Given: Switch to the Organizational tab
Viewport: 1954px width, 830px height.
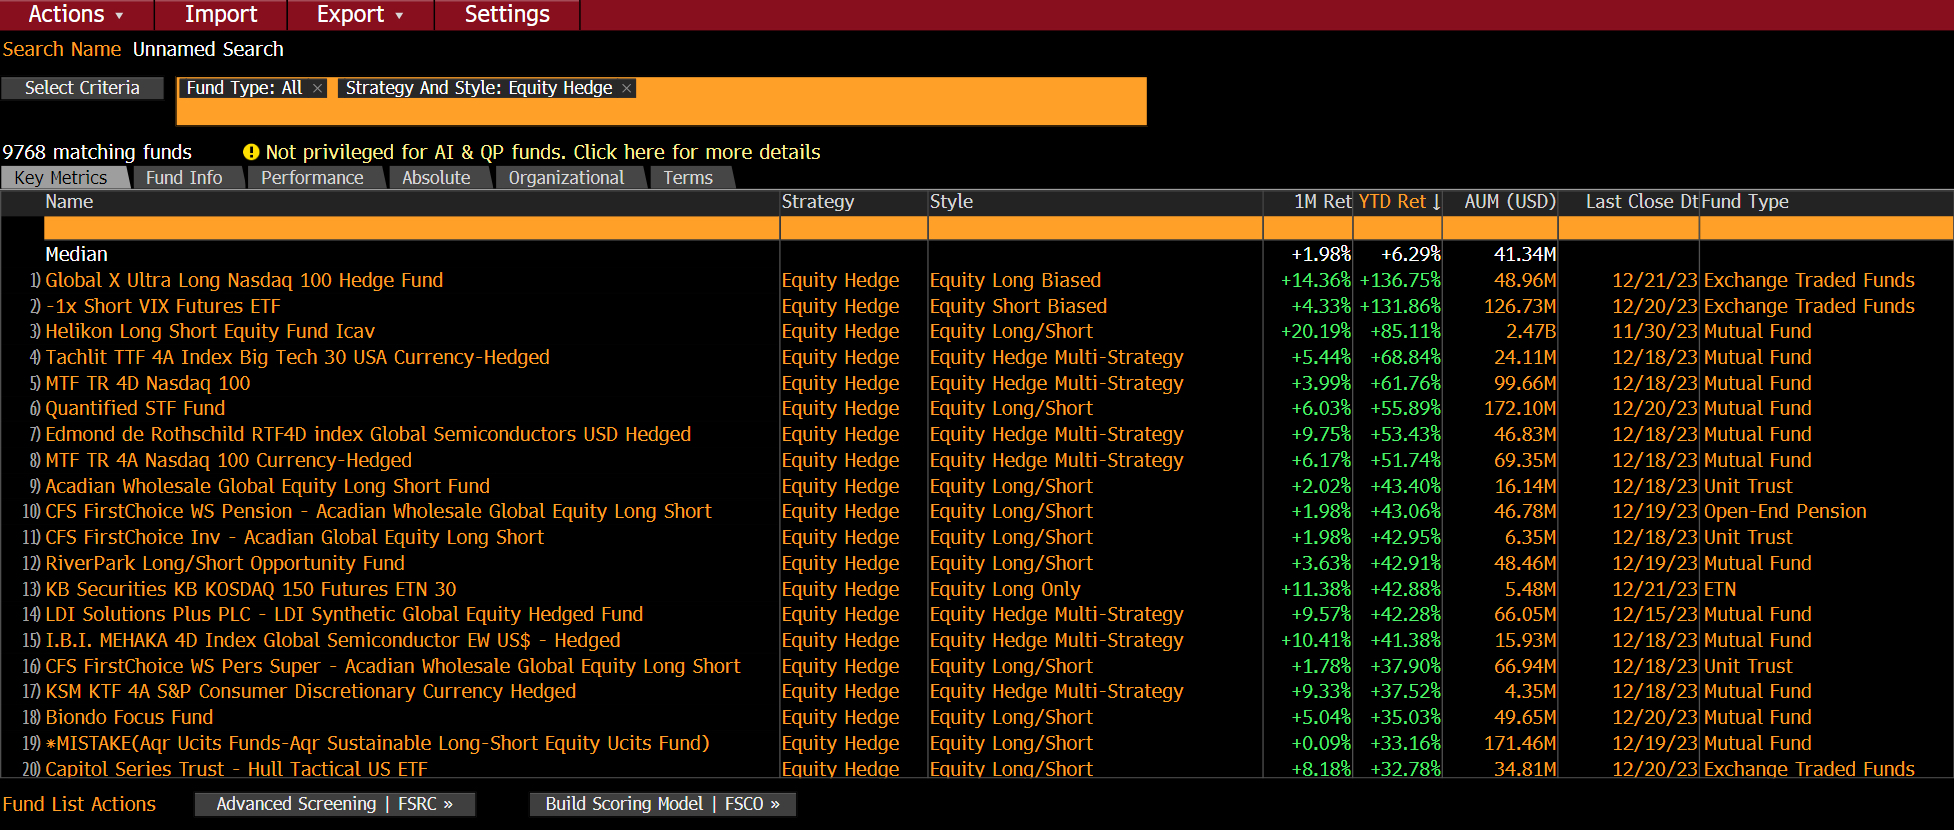Looking at the screenshot, I should tap(566, 178).
